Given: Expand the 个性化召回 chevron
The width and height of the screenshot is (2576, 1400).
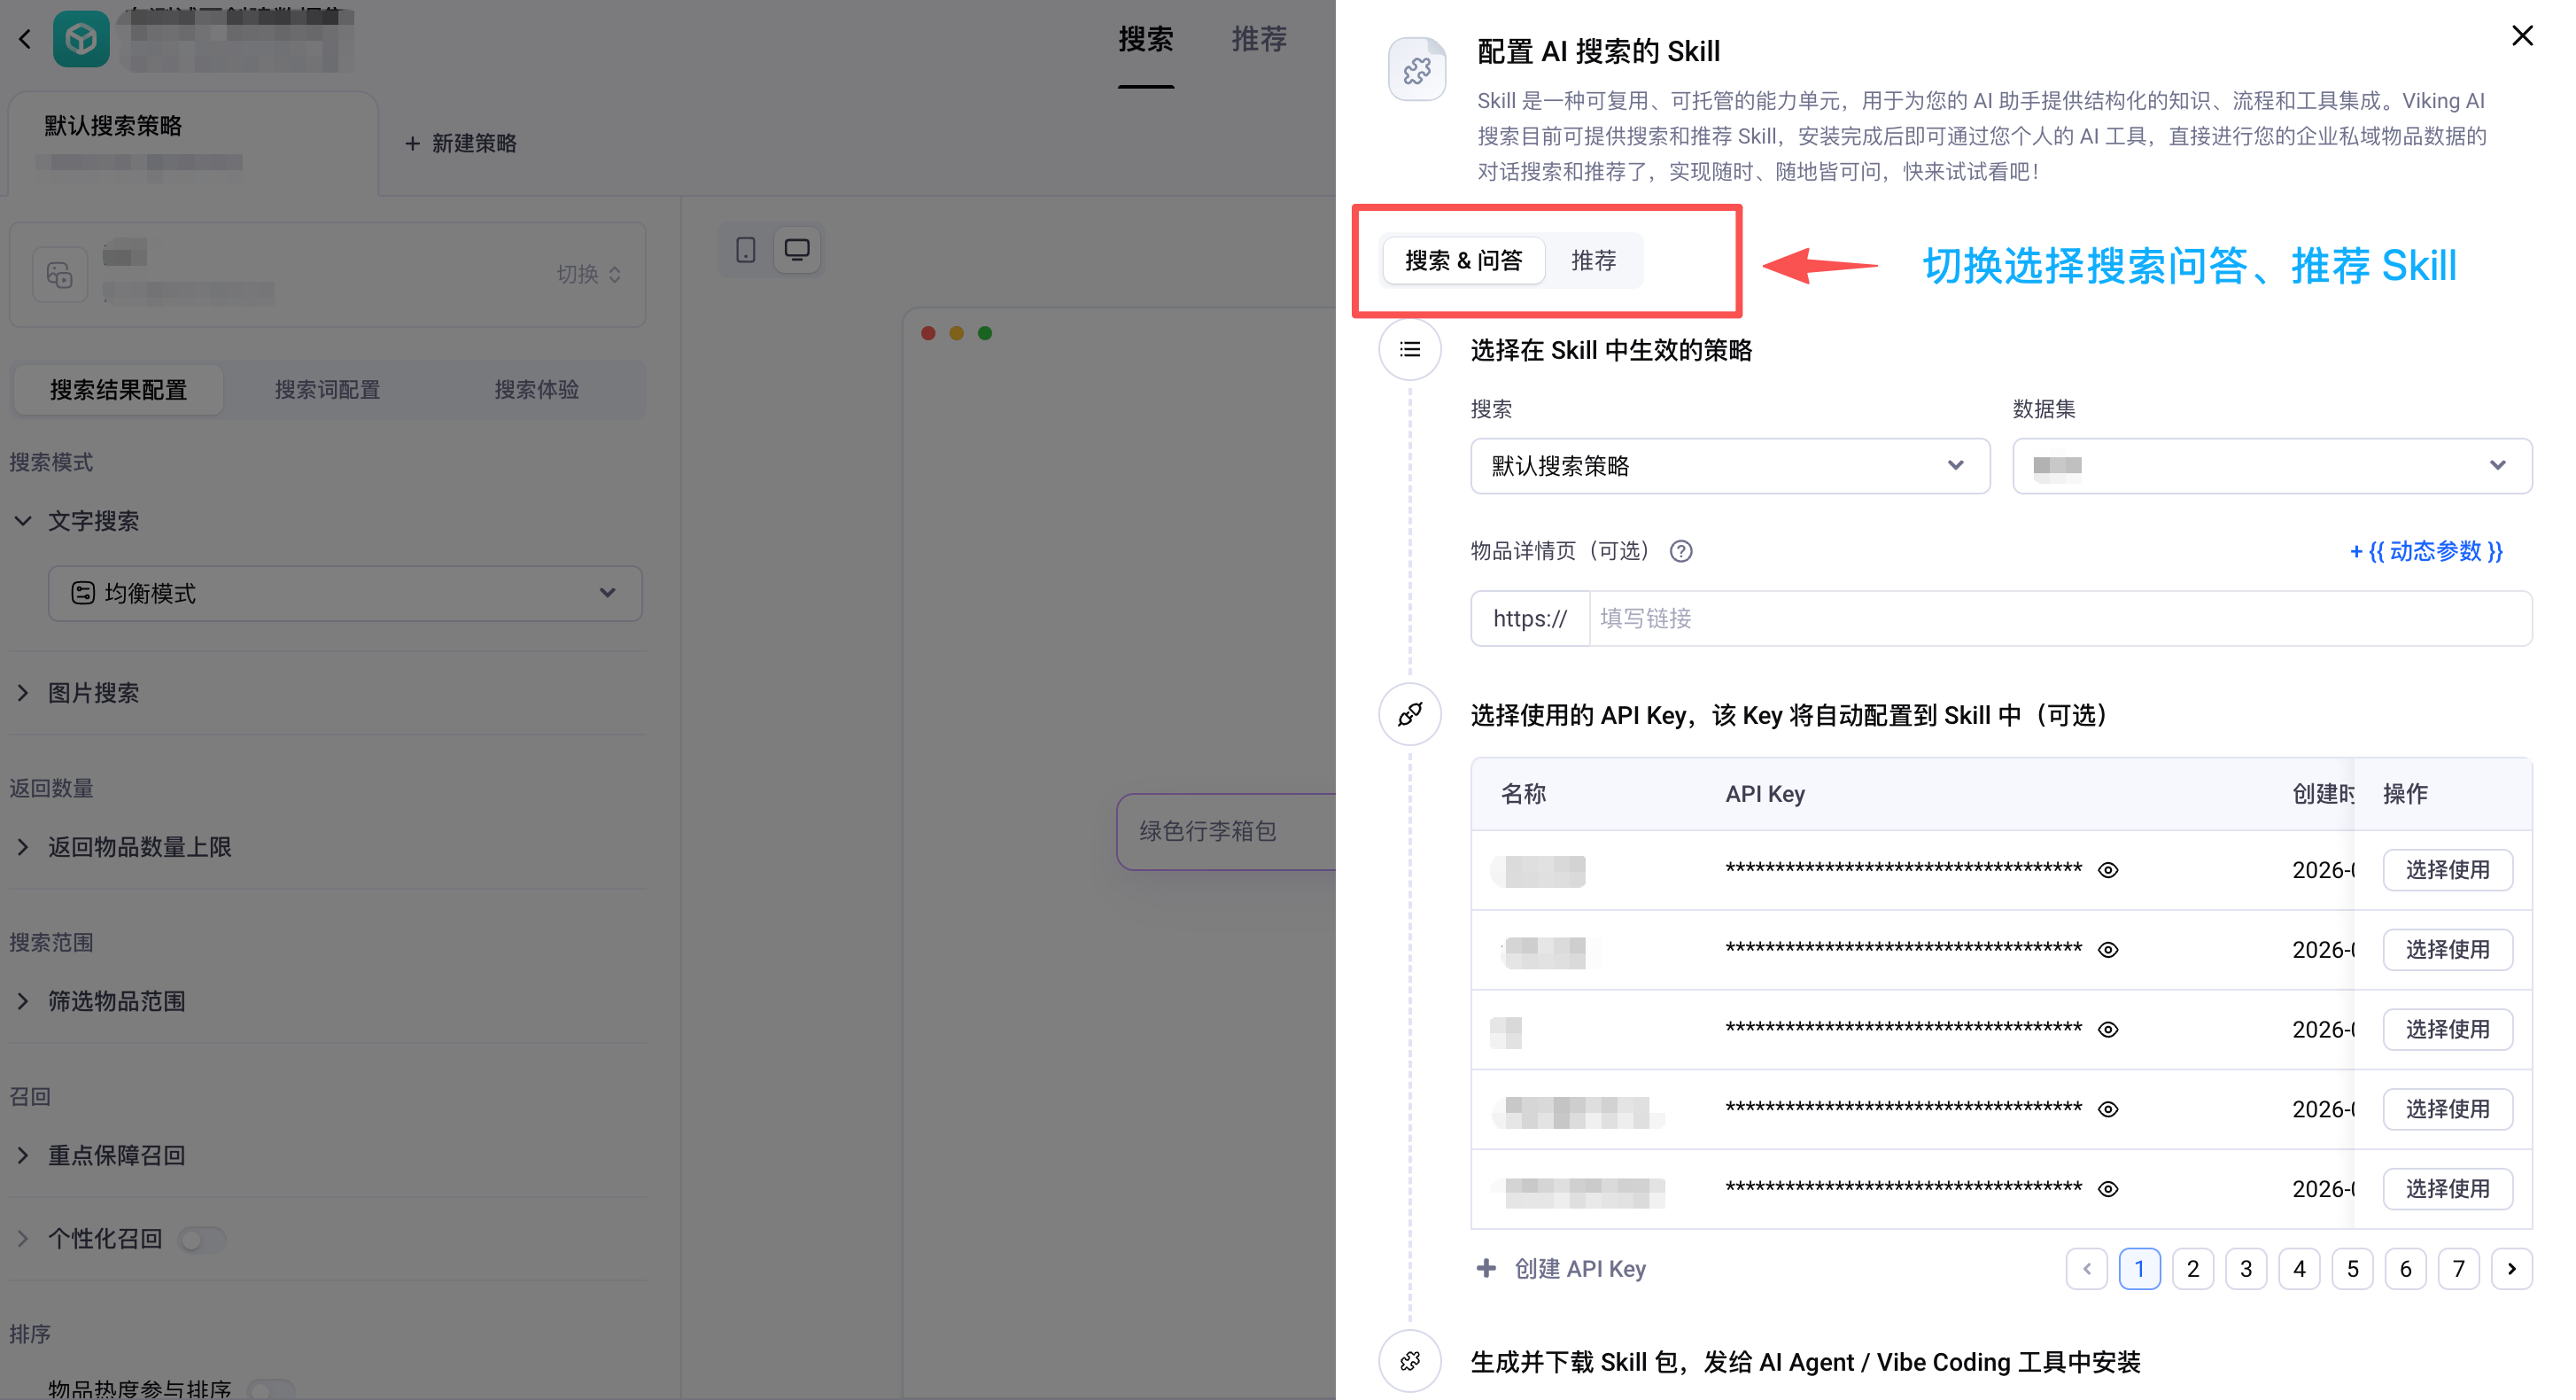Looking at the screenshot, I should 23,1239.
